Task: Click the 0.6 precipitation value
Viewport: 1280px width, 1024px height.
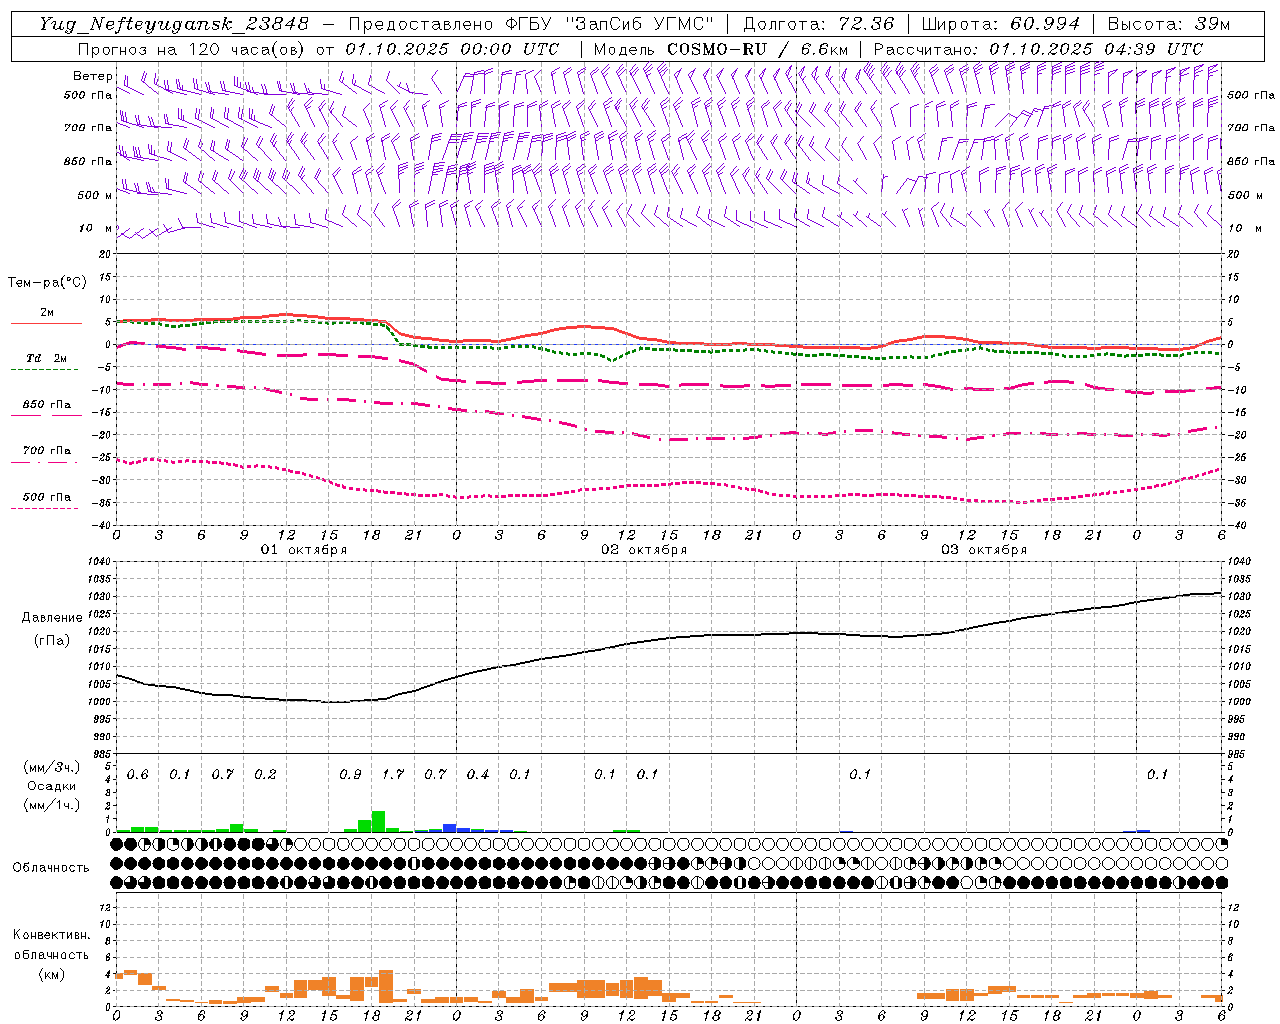Action: click(x=138, y=775)
